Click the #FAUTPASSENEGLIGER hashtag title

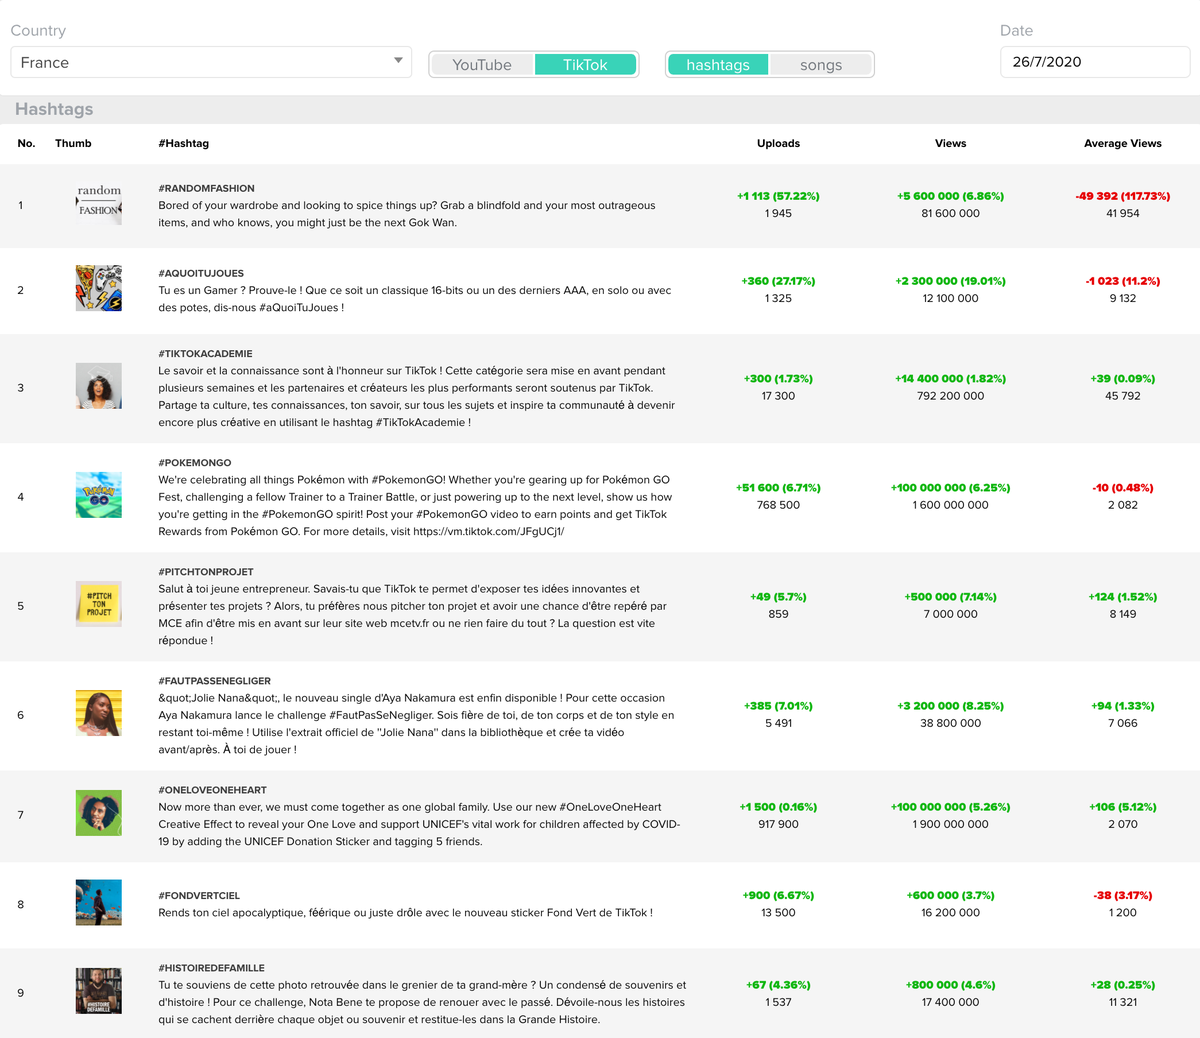[x=215, y=681]
